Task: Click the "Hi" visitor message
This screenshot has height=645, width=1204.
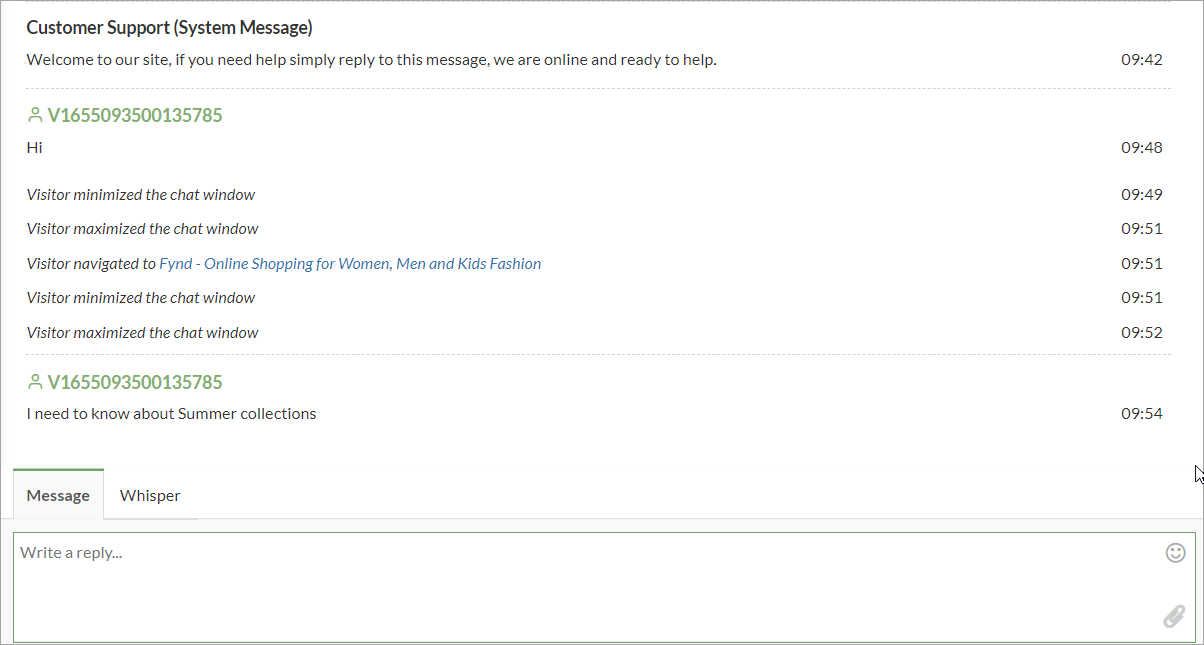Action: click(34, 148)
